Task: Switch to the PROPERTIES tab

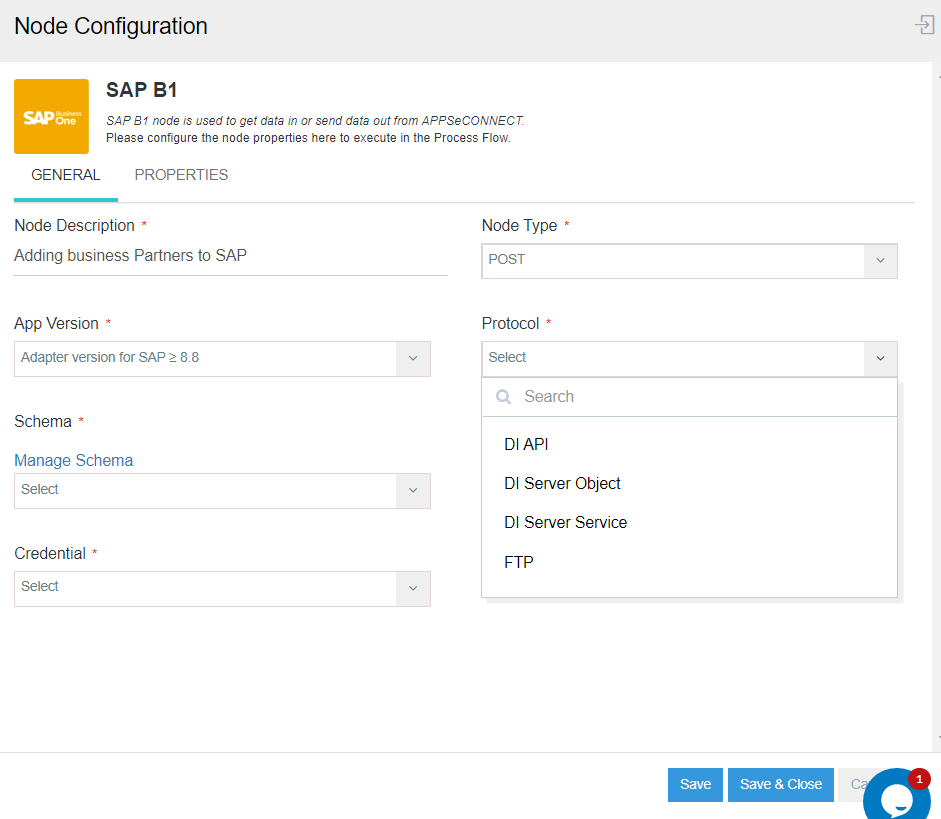Action: (x=181, y=175)
